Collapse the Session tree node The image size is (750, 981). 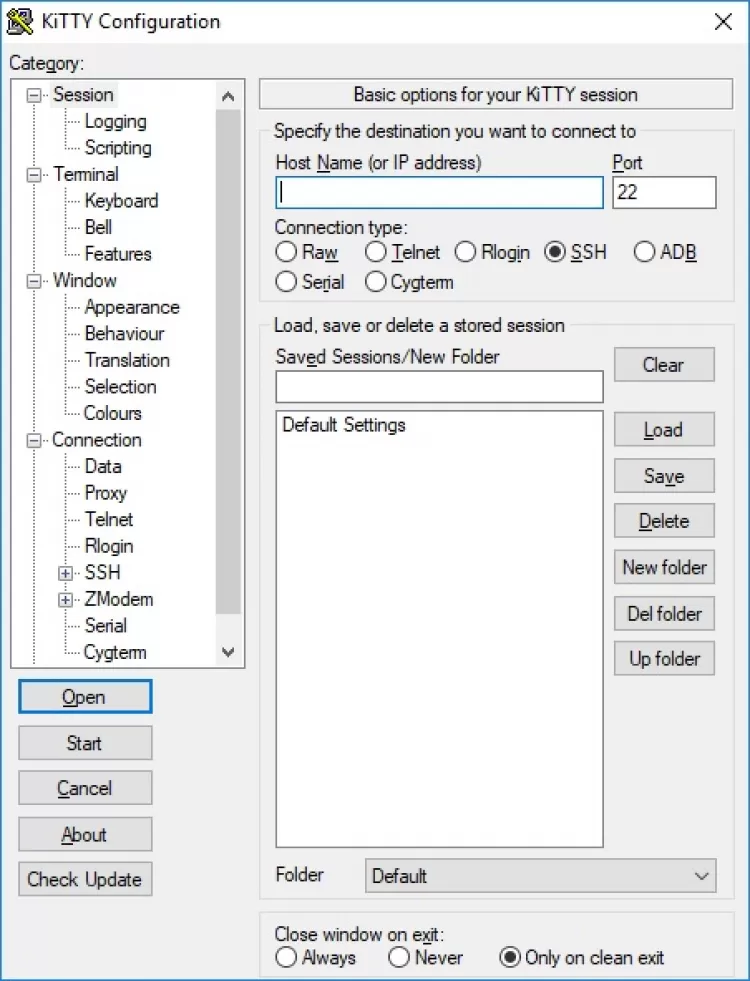pos(34,95)
